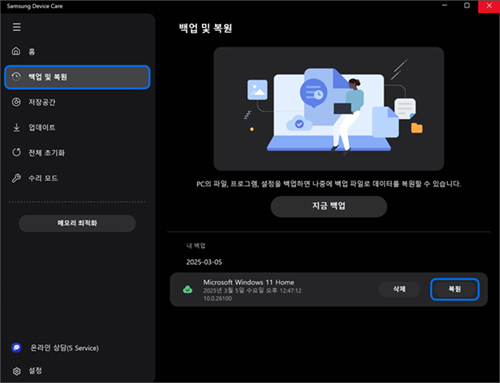
Task: Click the 메모리 최적화 button
Action: [77, 223]
